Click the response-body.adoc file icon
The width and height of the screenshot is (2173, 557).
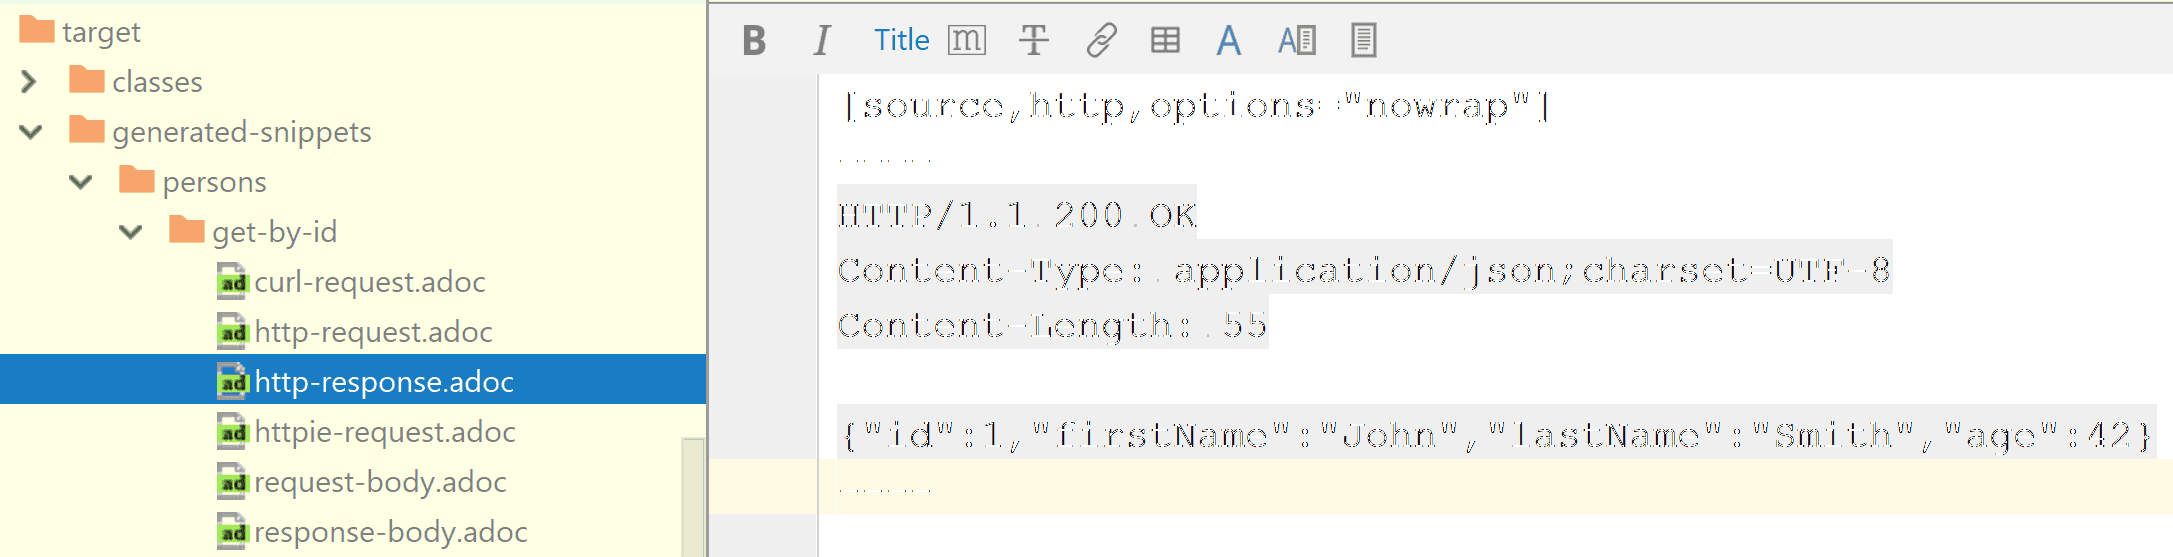pos(232,532)
